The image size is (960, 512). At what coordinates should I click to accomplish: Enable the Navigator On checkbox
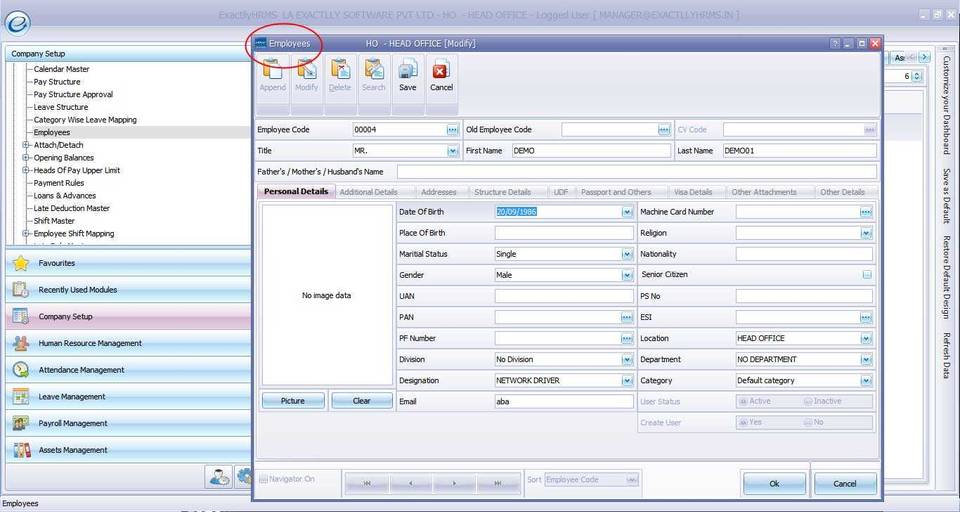click(x=264, y=480)
